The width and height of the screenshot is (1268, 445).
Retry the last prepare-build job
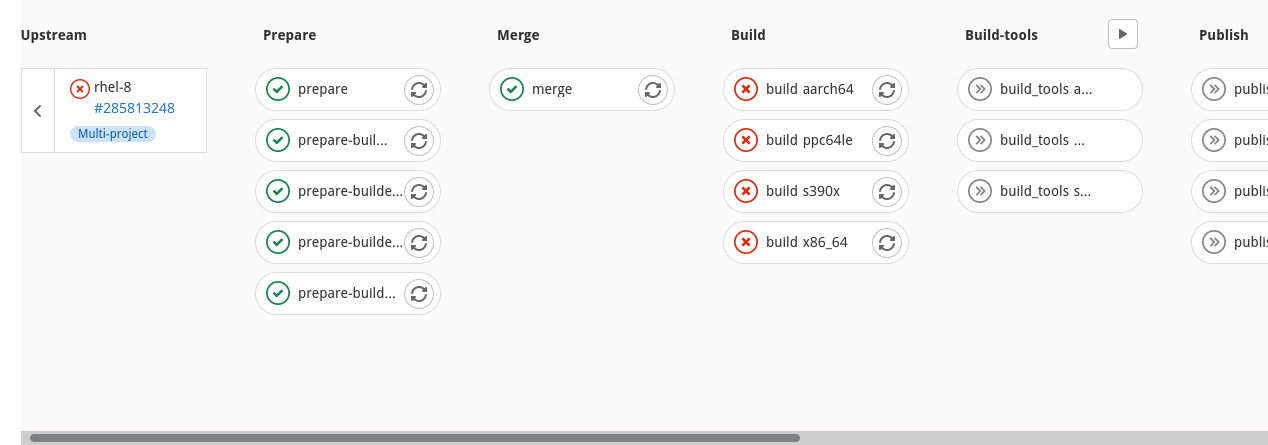(x=419, y=293)
